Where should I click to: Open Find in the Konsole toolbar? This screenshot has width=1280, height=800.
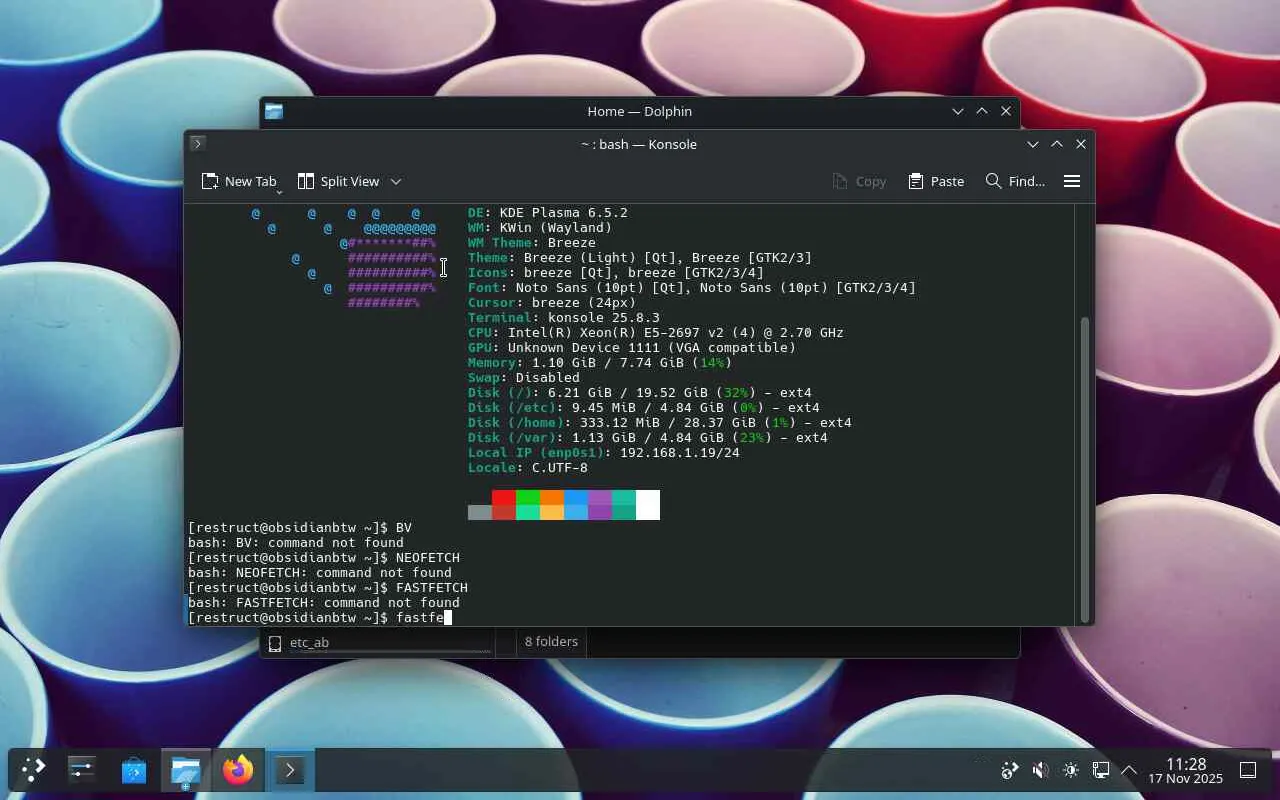pyautogui.click(x=1015, y=181)
